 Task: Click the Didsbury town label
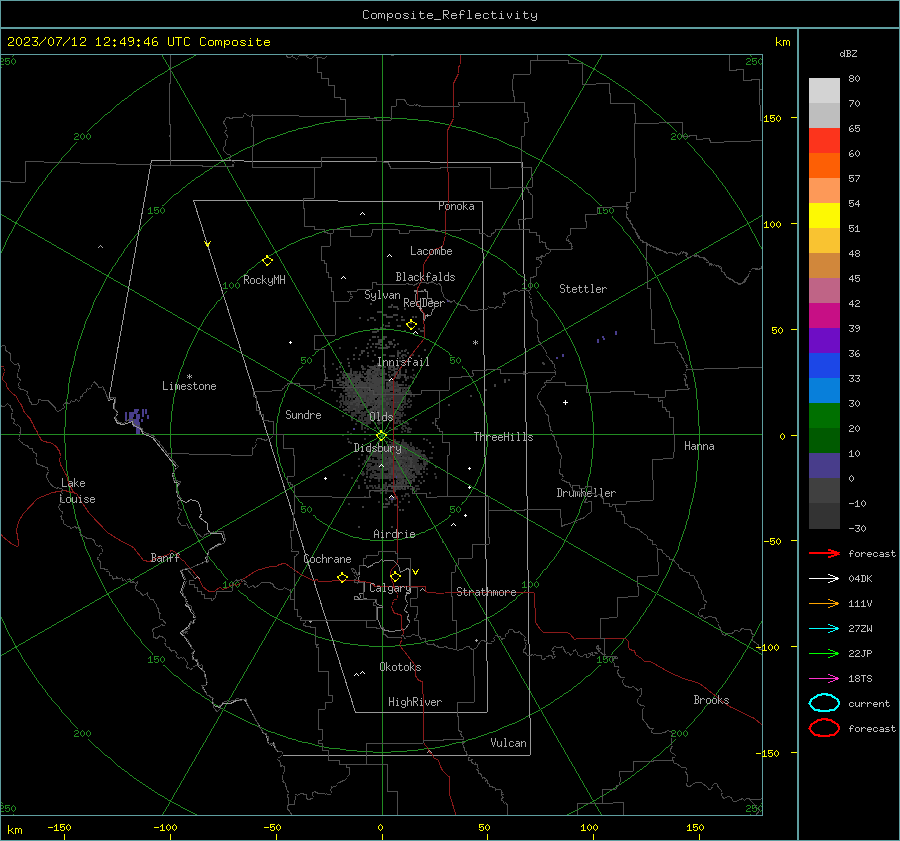point(377,448)
